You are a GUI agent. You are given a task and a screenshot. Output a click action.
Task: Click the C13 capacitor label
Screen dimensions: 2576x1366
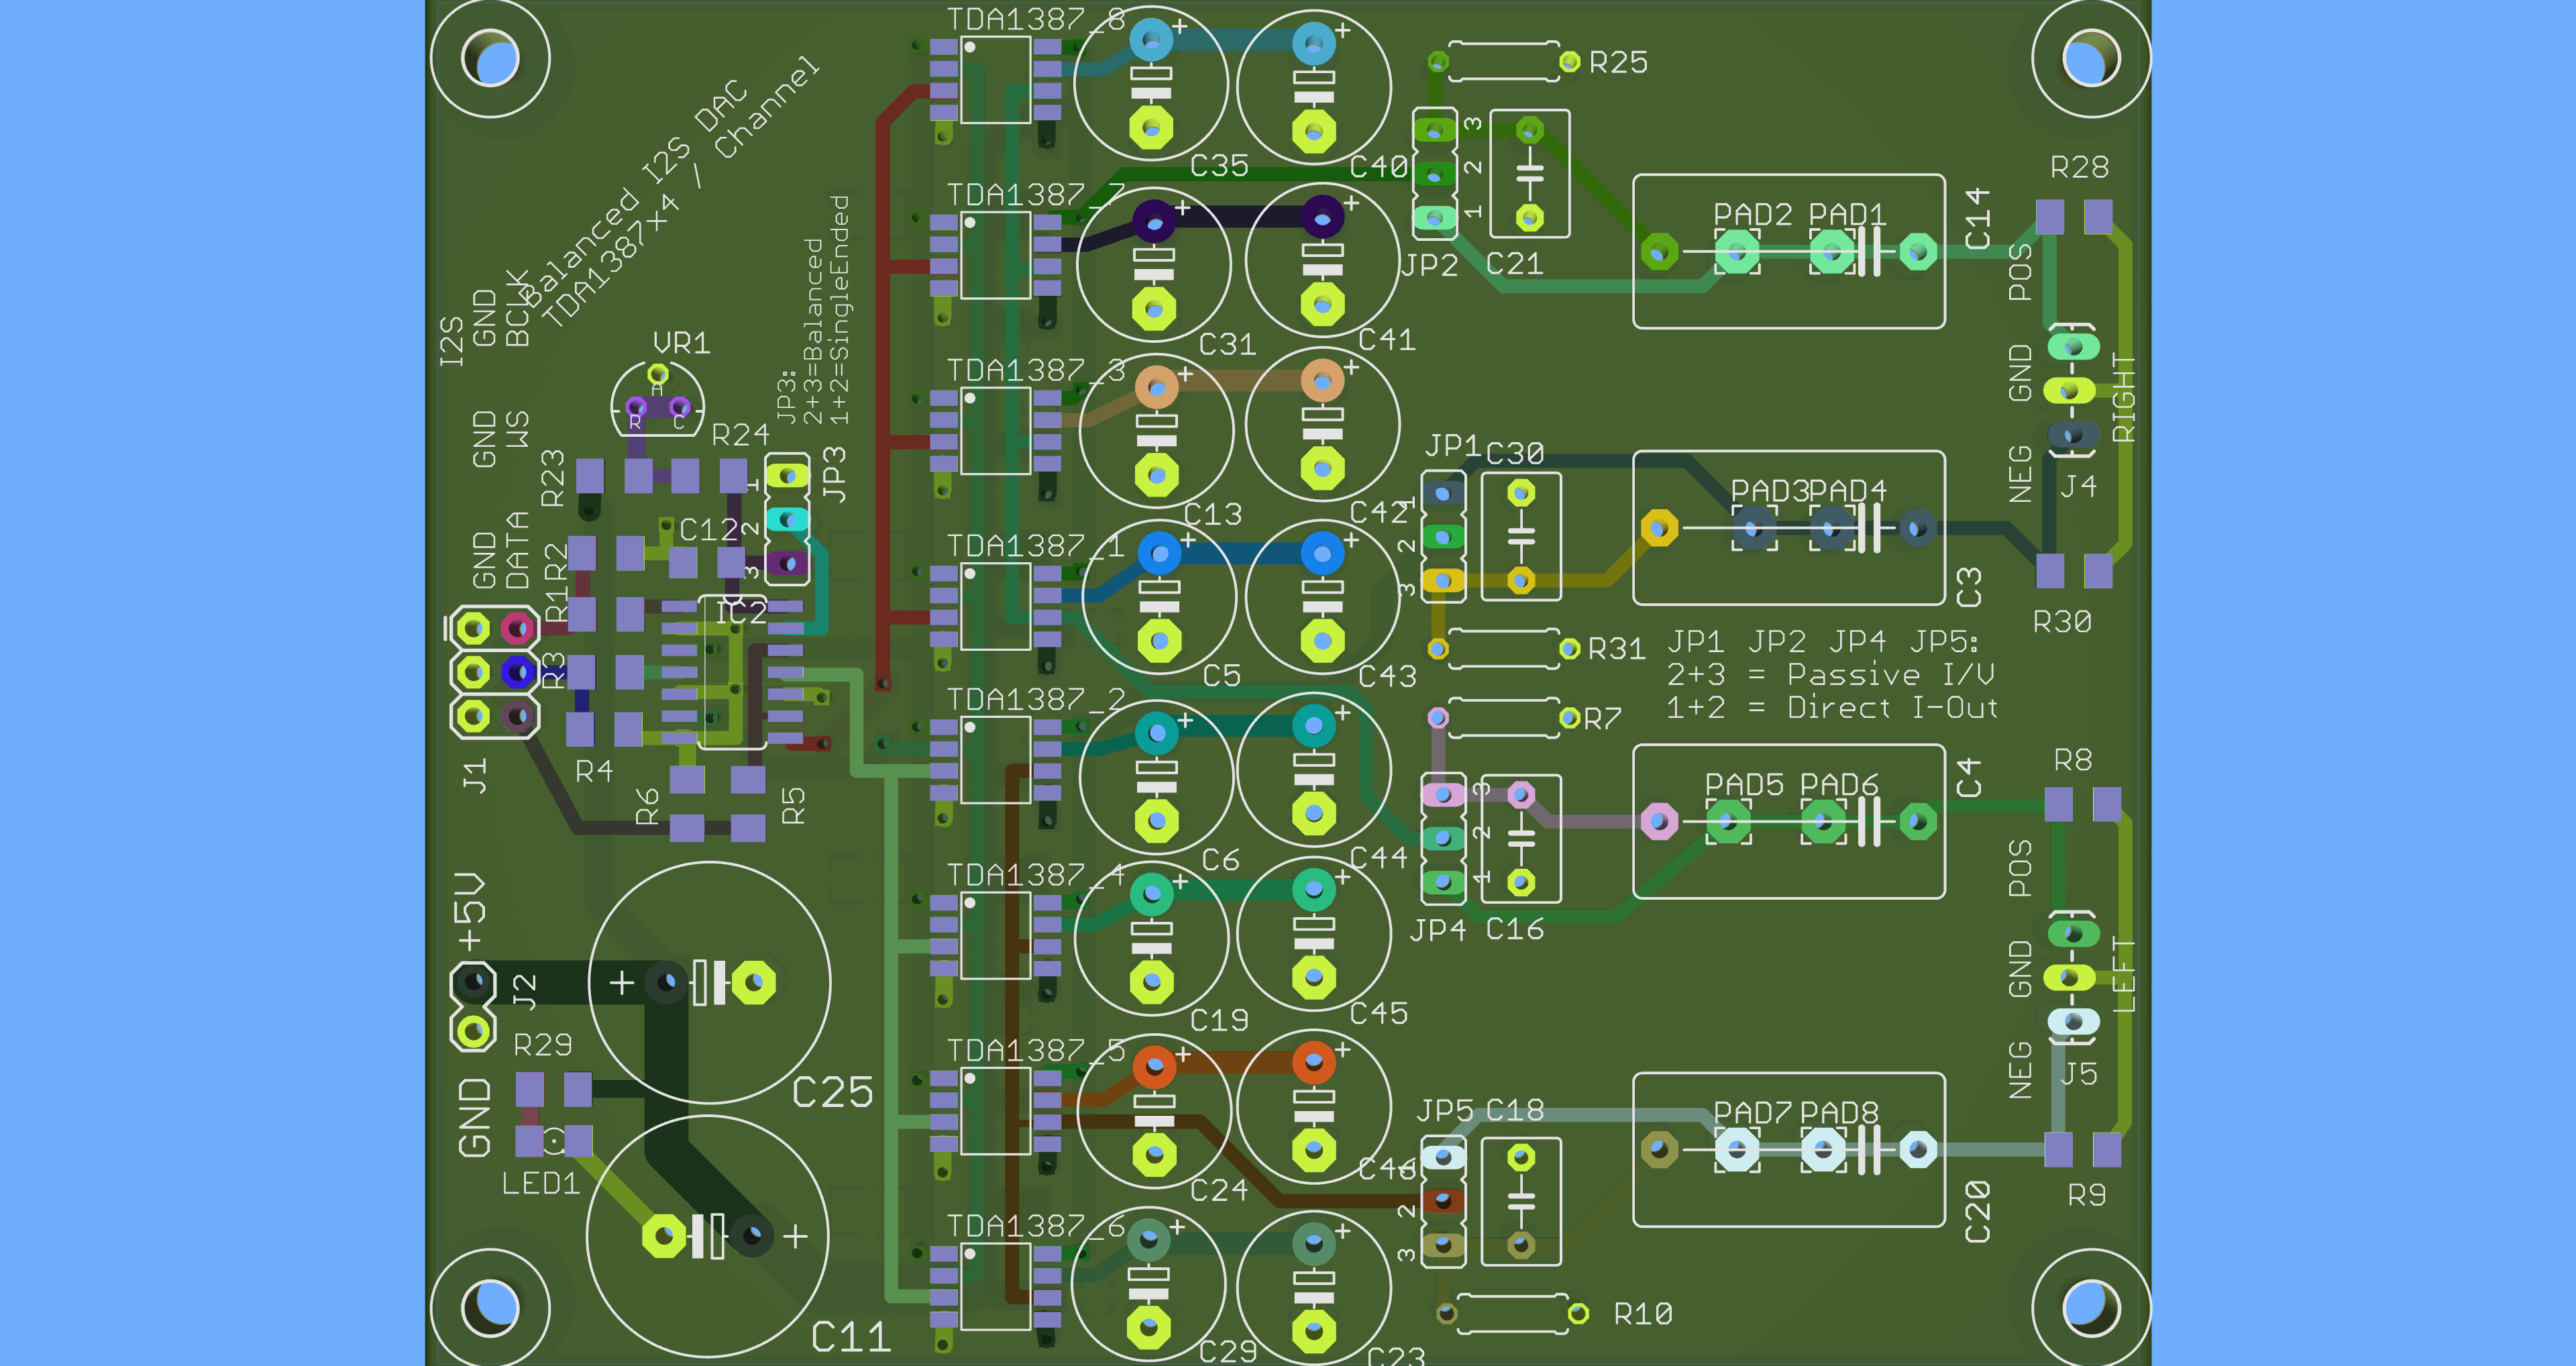click(x=1213, y=514)
